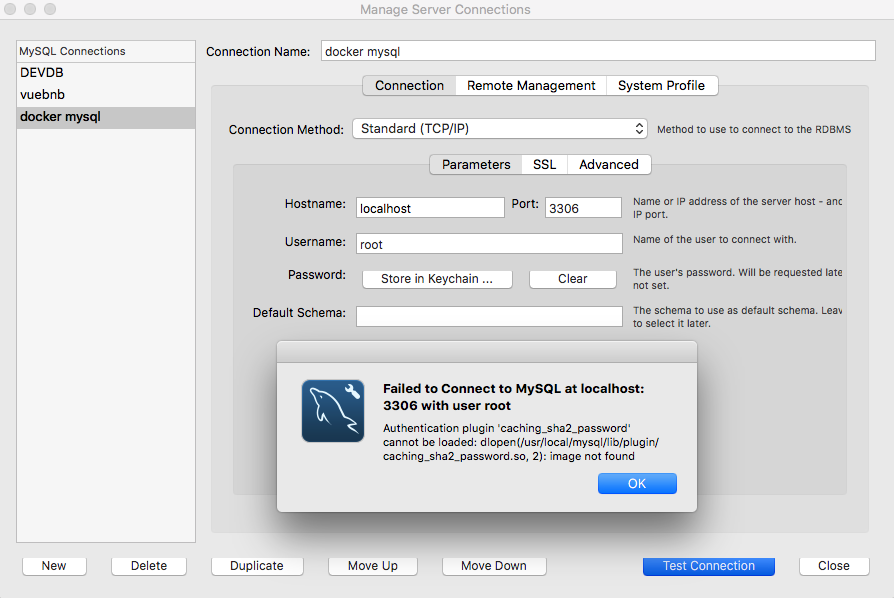The image size is (894, 598).
Task: Open the SSL sub-tab
Action: (544, 165)
